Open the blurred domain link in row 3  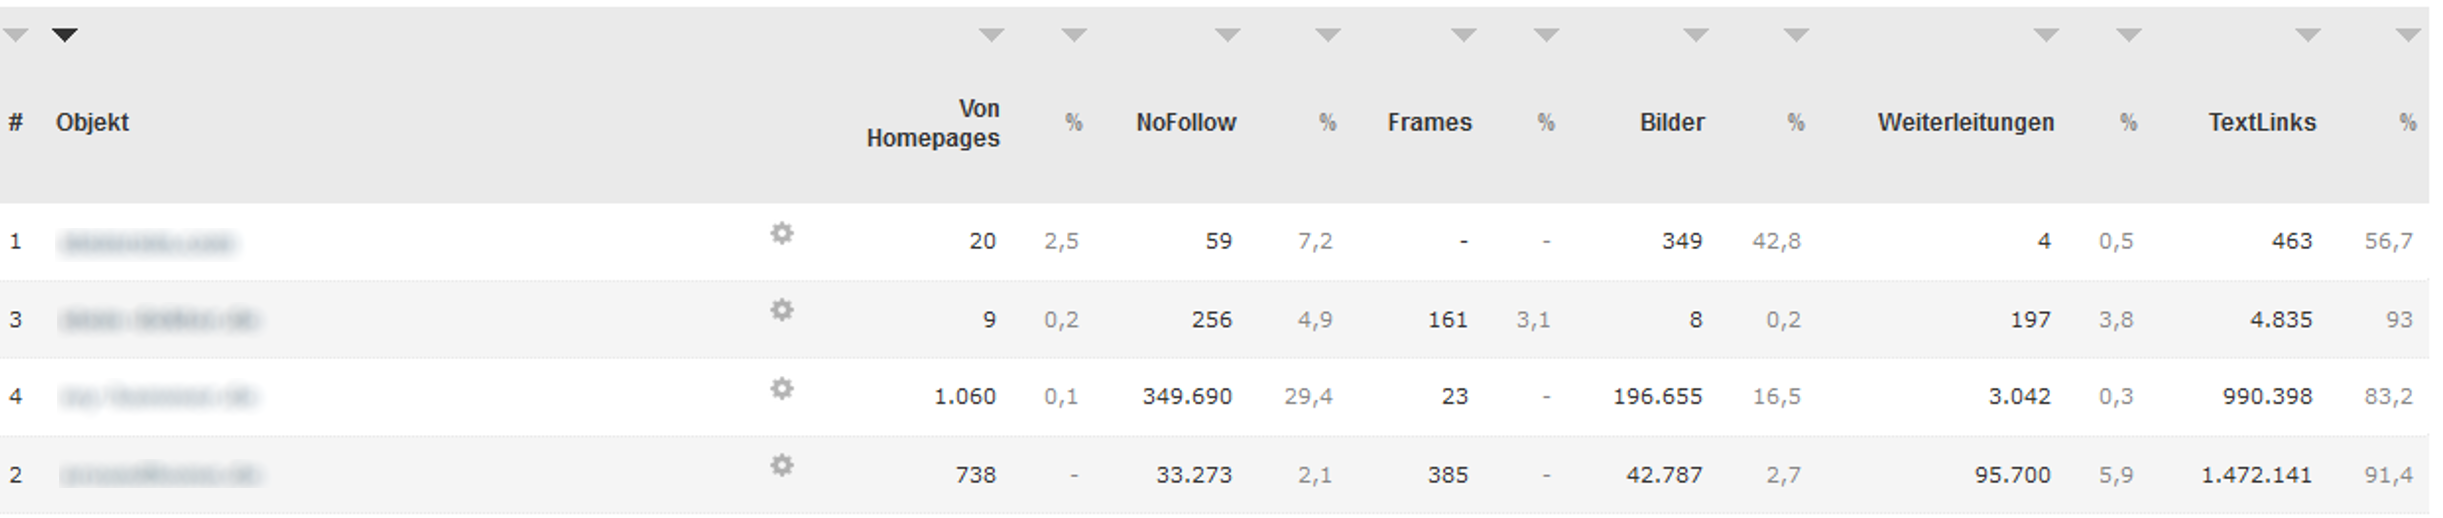[160, 320]
